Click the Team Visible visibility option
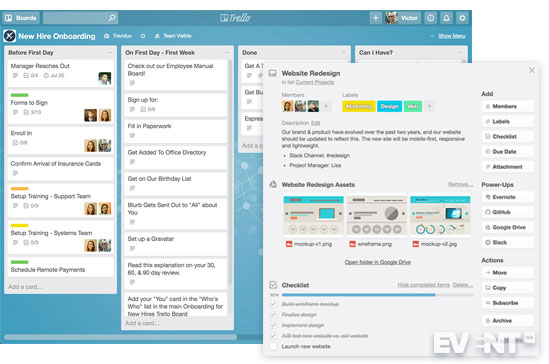The width and height of the screenshot is (549, 364). point(173,36)
